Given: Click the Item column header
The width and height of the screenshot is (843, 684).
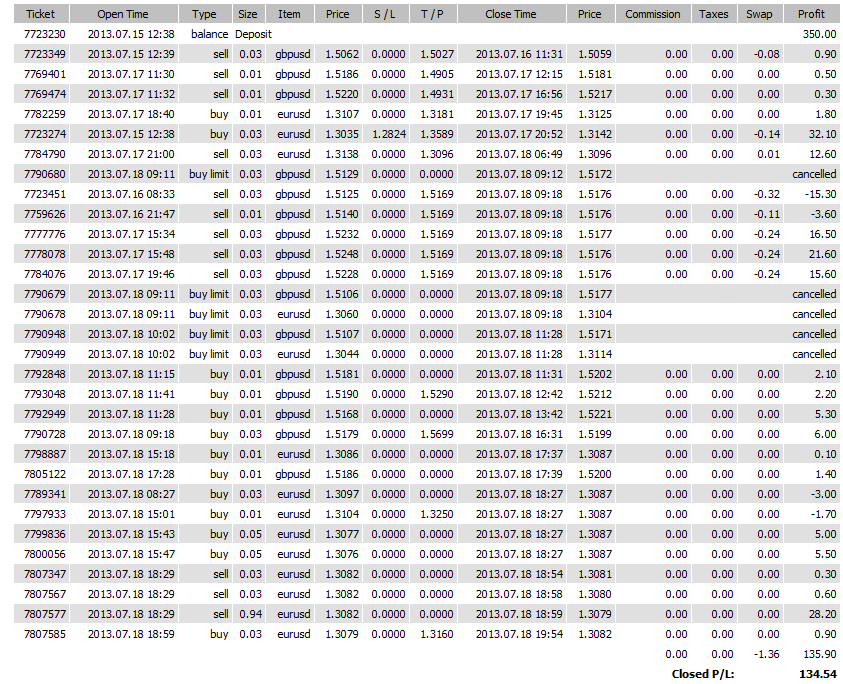Looking at the screenshot, I should click(289, 14).
